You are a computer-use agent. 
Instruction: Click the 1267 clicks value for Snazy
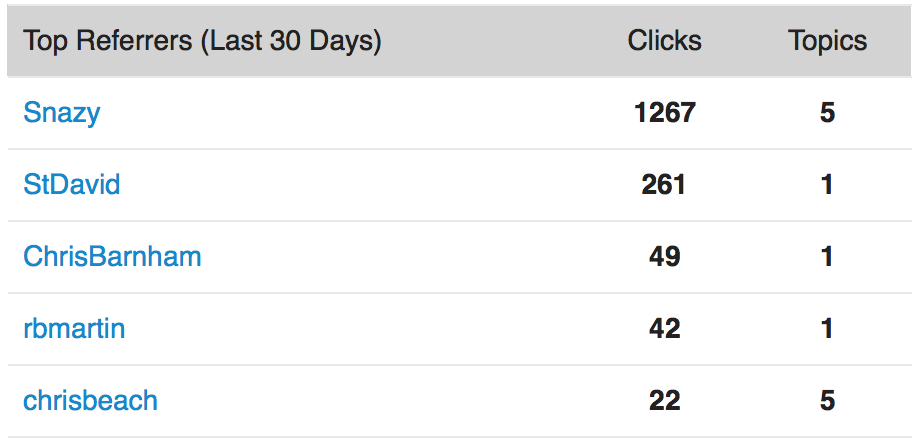tap(664, 113)
